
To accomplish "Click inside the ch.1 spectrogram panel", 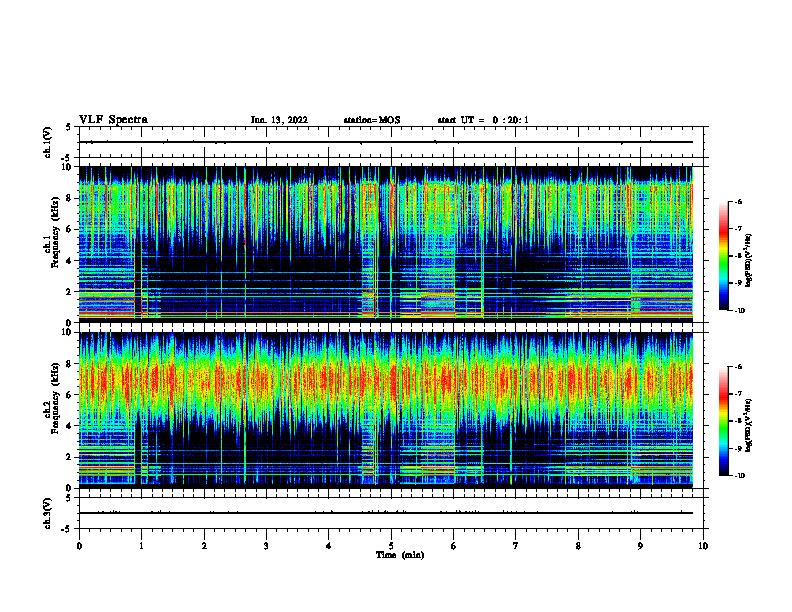I will pos(386,244).
